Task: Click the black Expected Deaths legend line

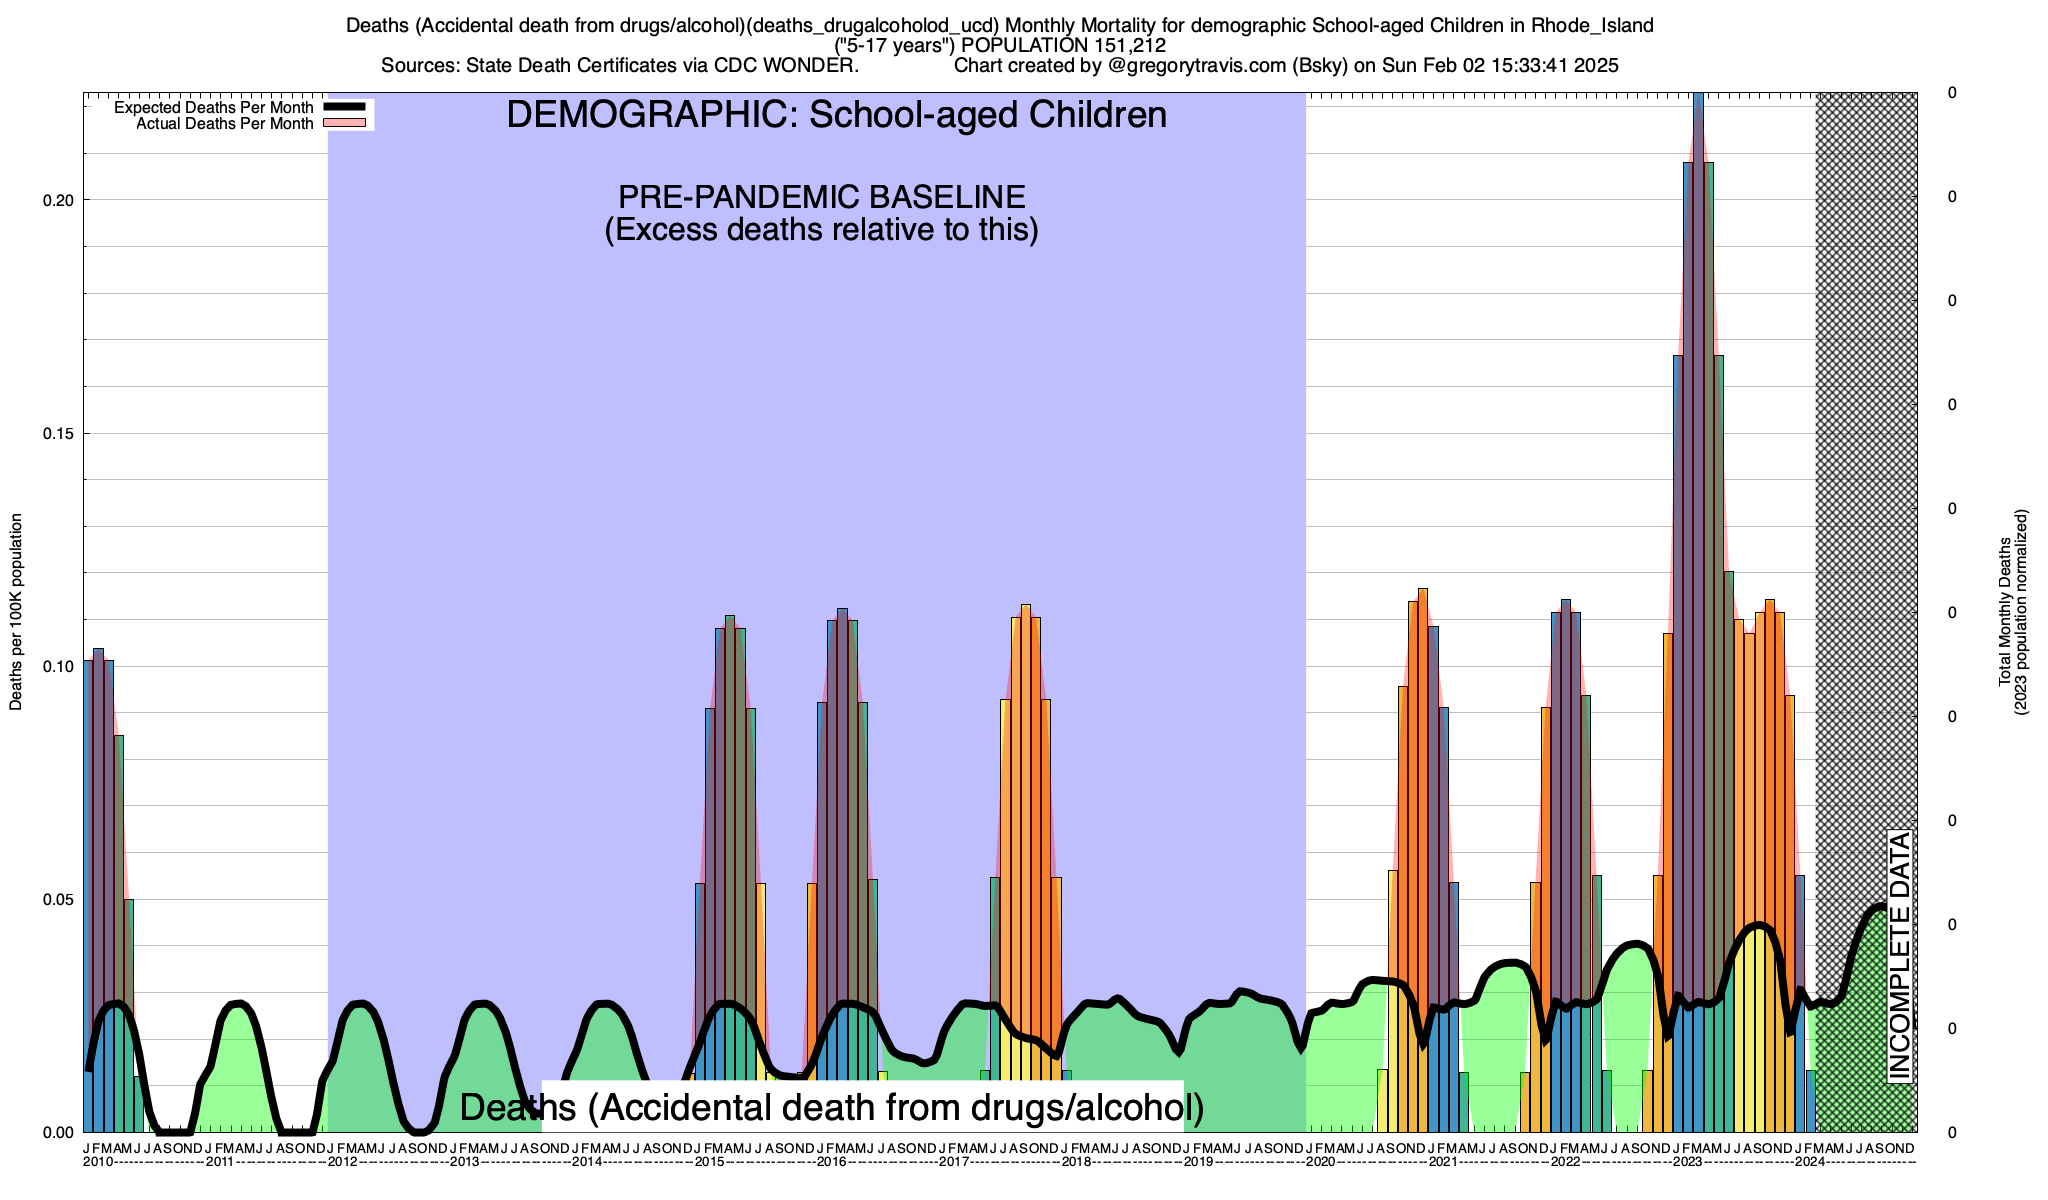Action: point(346,107)
